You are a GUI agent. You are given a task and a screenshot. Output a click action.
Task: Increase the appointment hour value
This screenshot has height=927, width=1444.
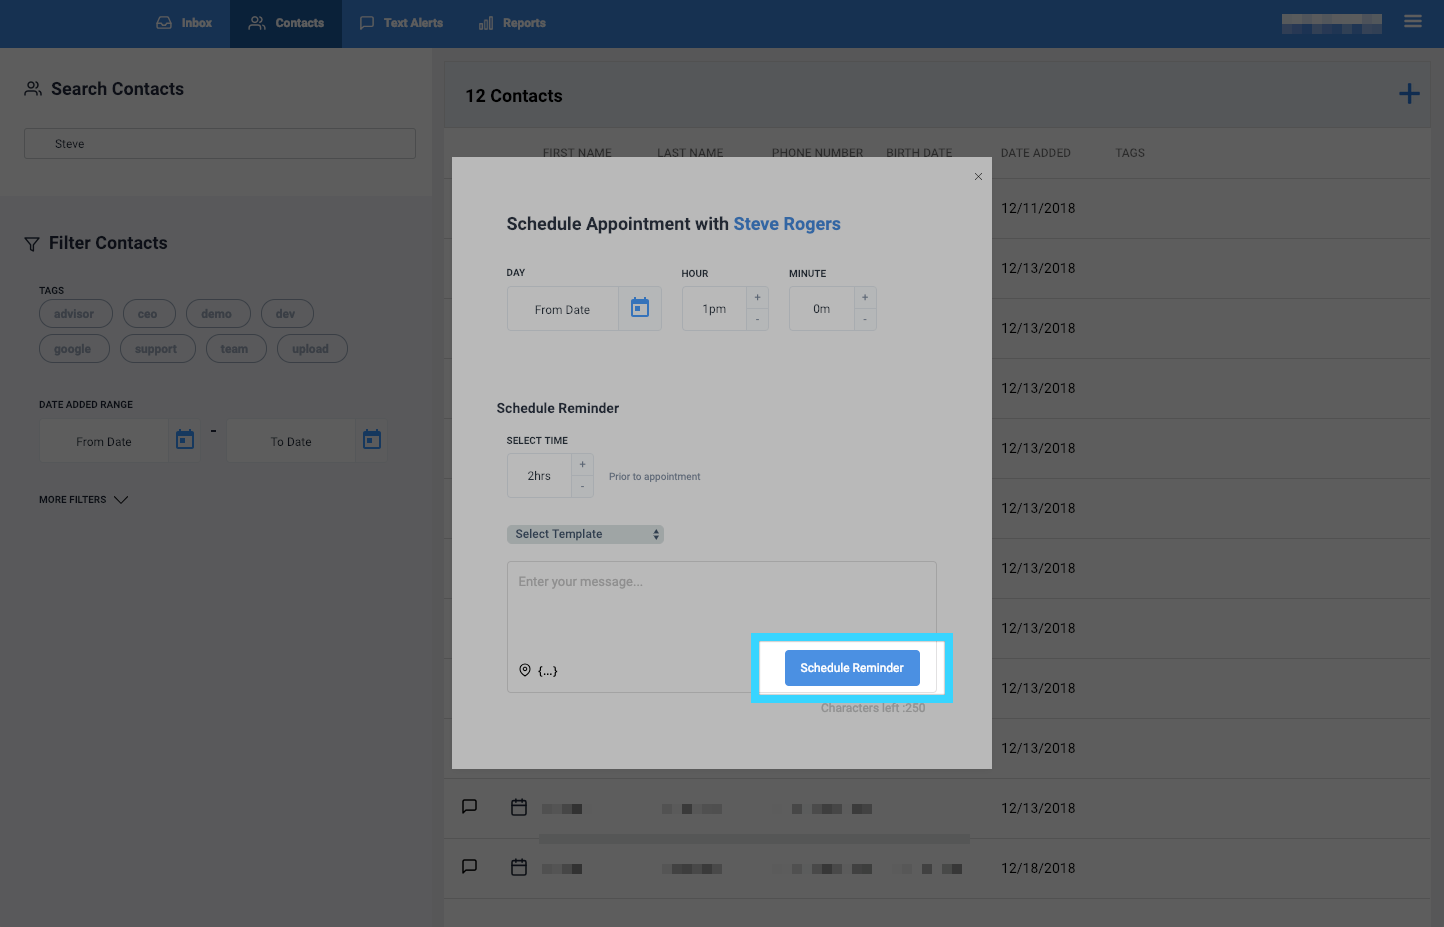[x=758, y=298]
